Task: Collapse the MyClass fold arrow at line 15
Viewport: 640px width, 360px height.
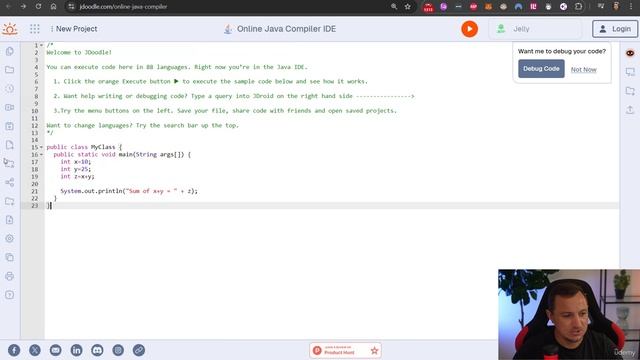Action: pyautogui.click(x=42, y=147)
